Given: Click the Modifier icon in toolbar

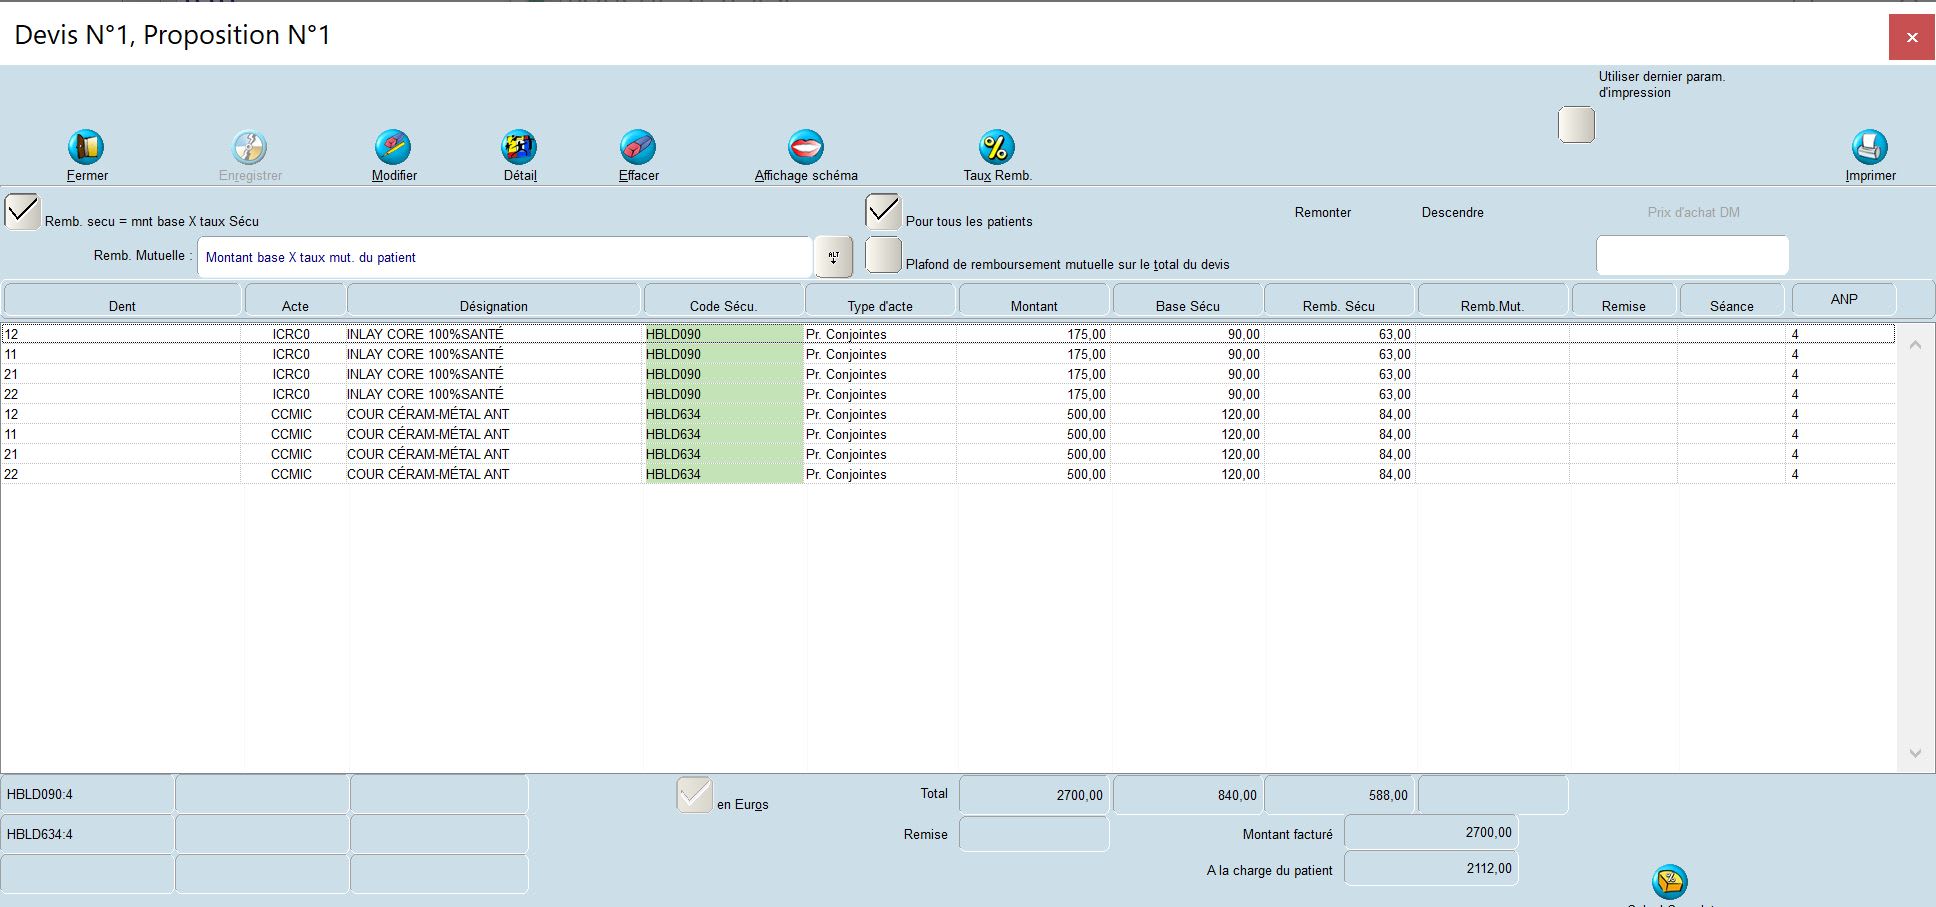Looking at the screenshot, I should (x=393, y=148).
